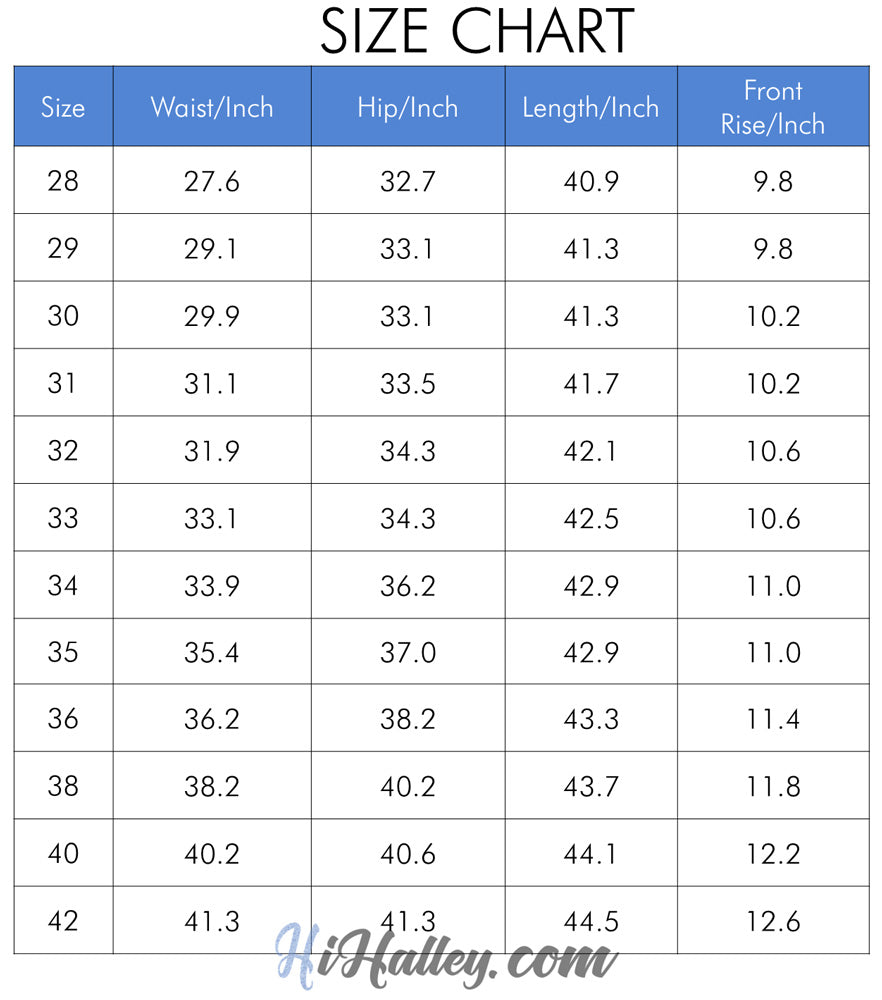Click the SIZE CHART title

[476, 31]
